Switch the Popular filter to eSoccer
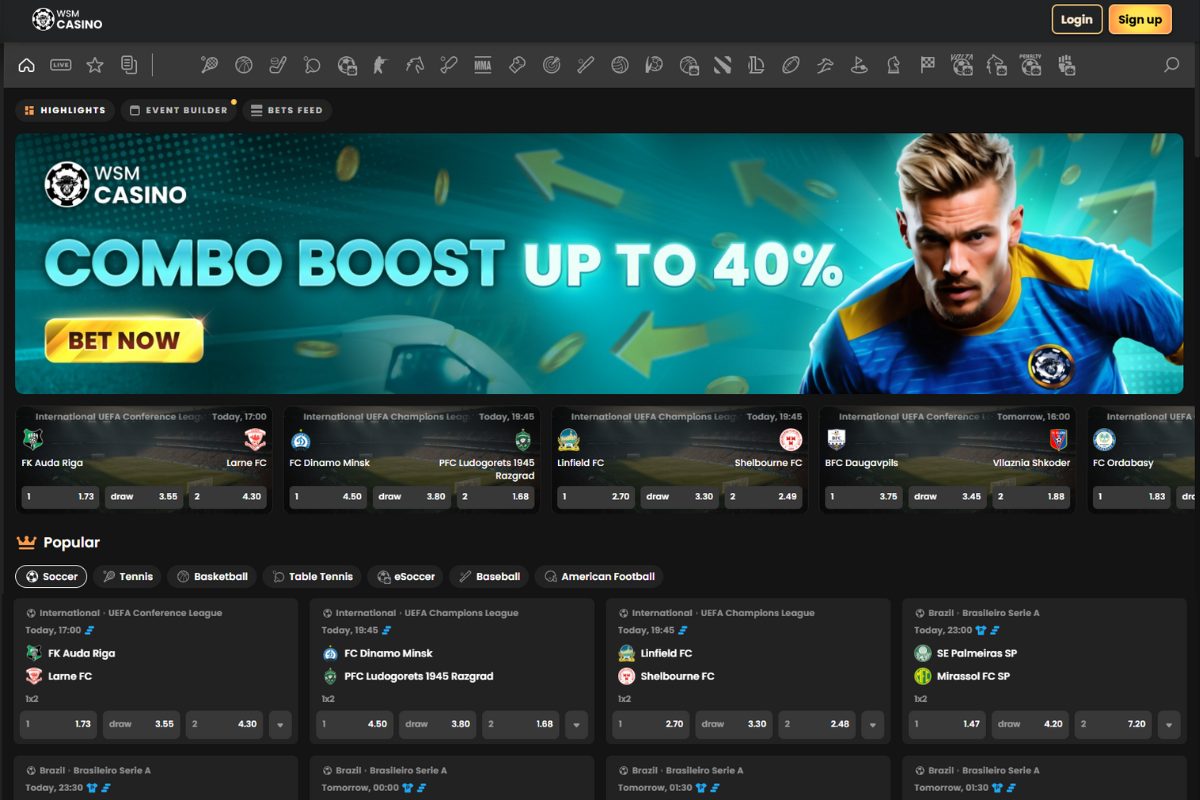The image size is (1200, 800). [x=405, y=576]
